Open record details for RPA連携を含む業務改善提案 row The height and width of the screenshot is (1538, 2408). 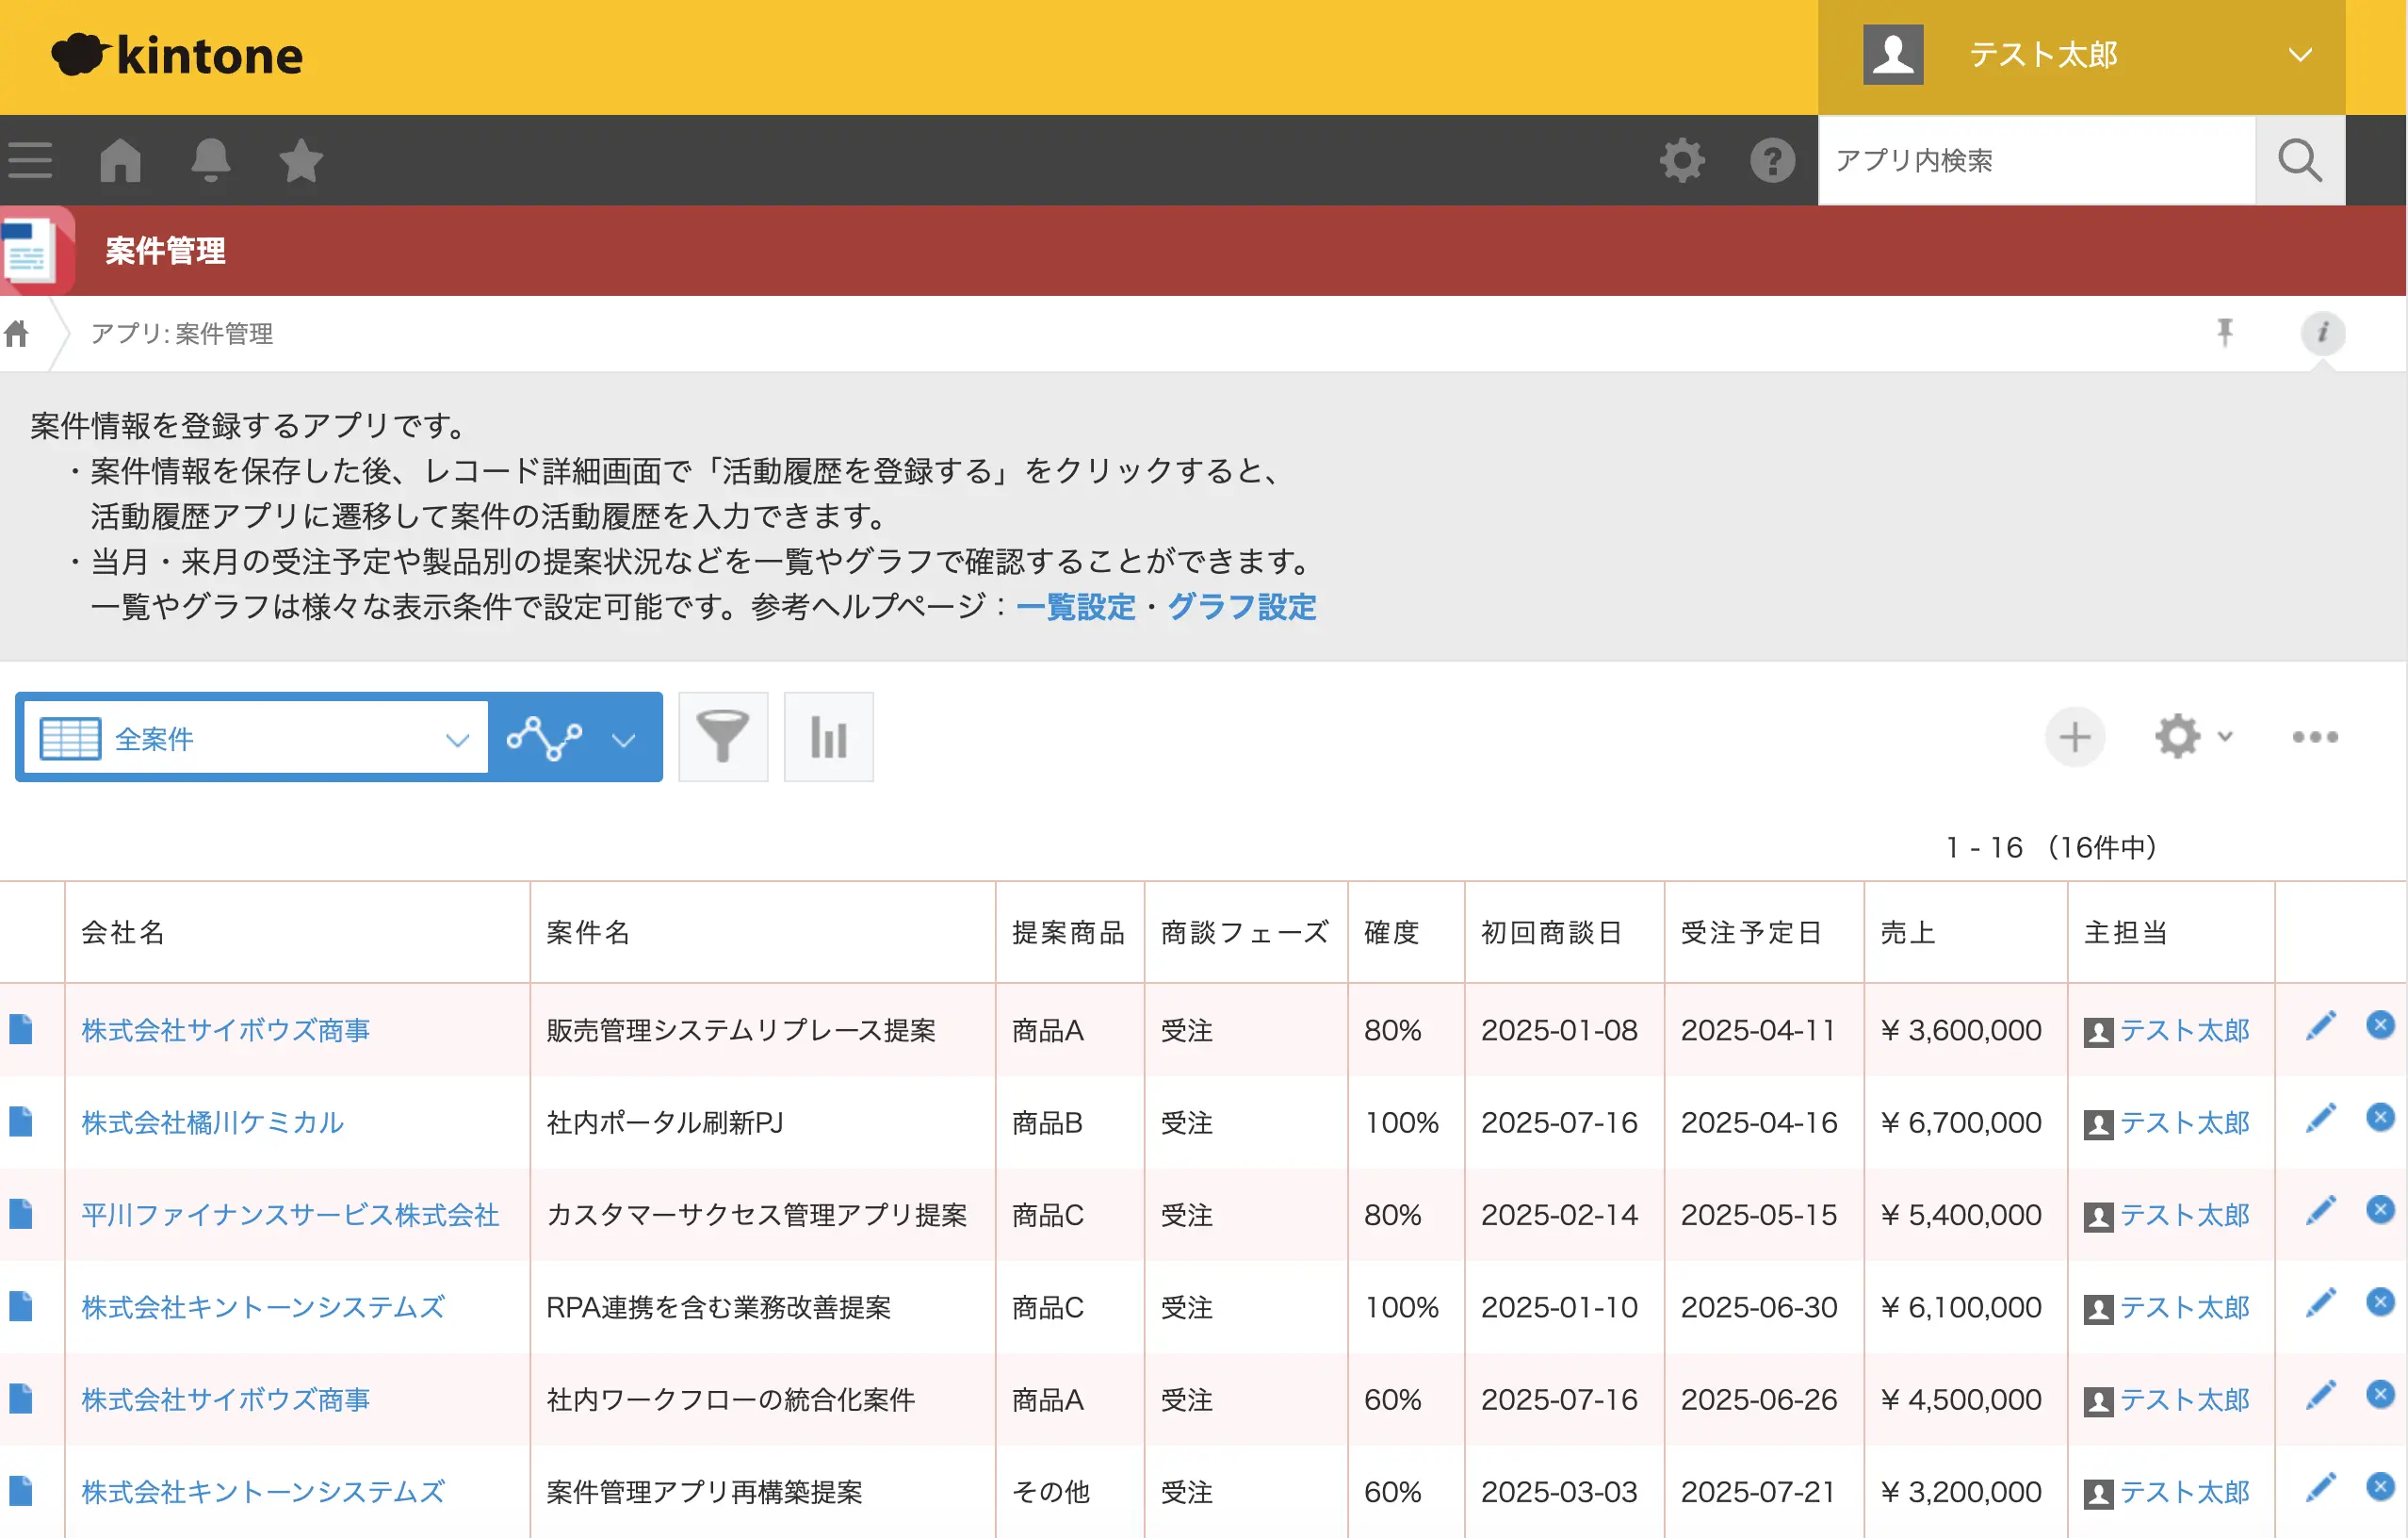[x=21, y=1306]
